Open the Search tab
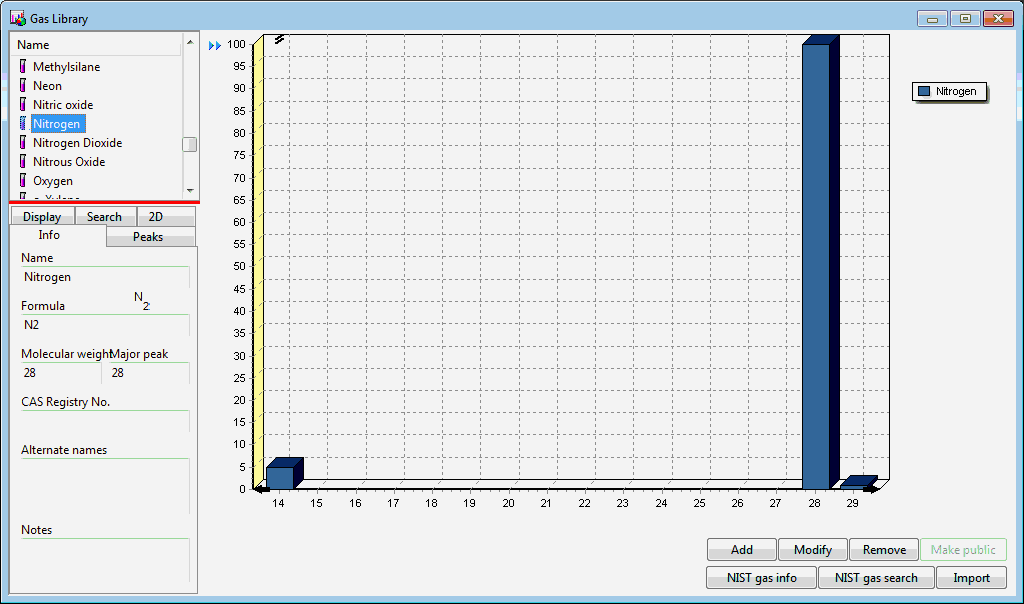 tap(104, 217)
